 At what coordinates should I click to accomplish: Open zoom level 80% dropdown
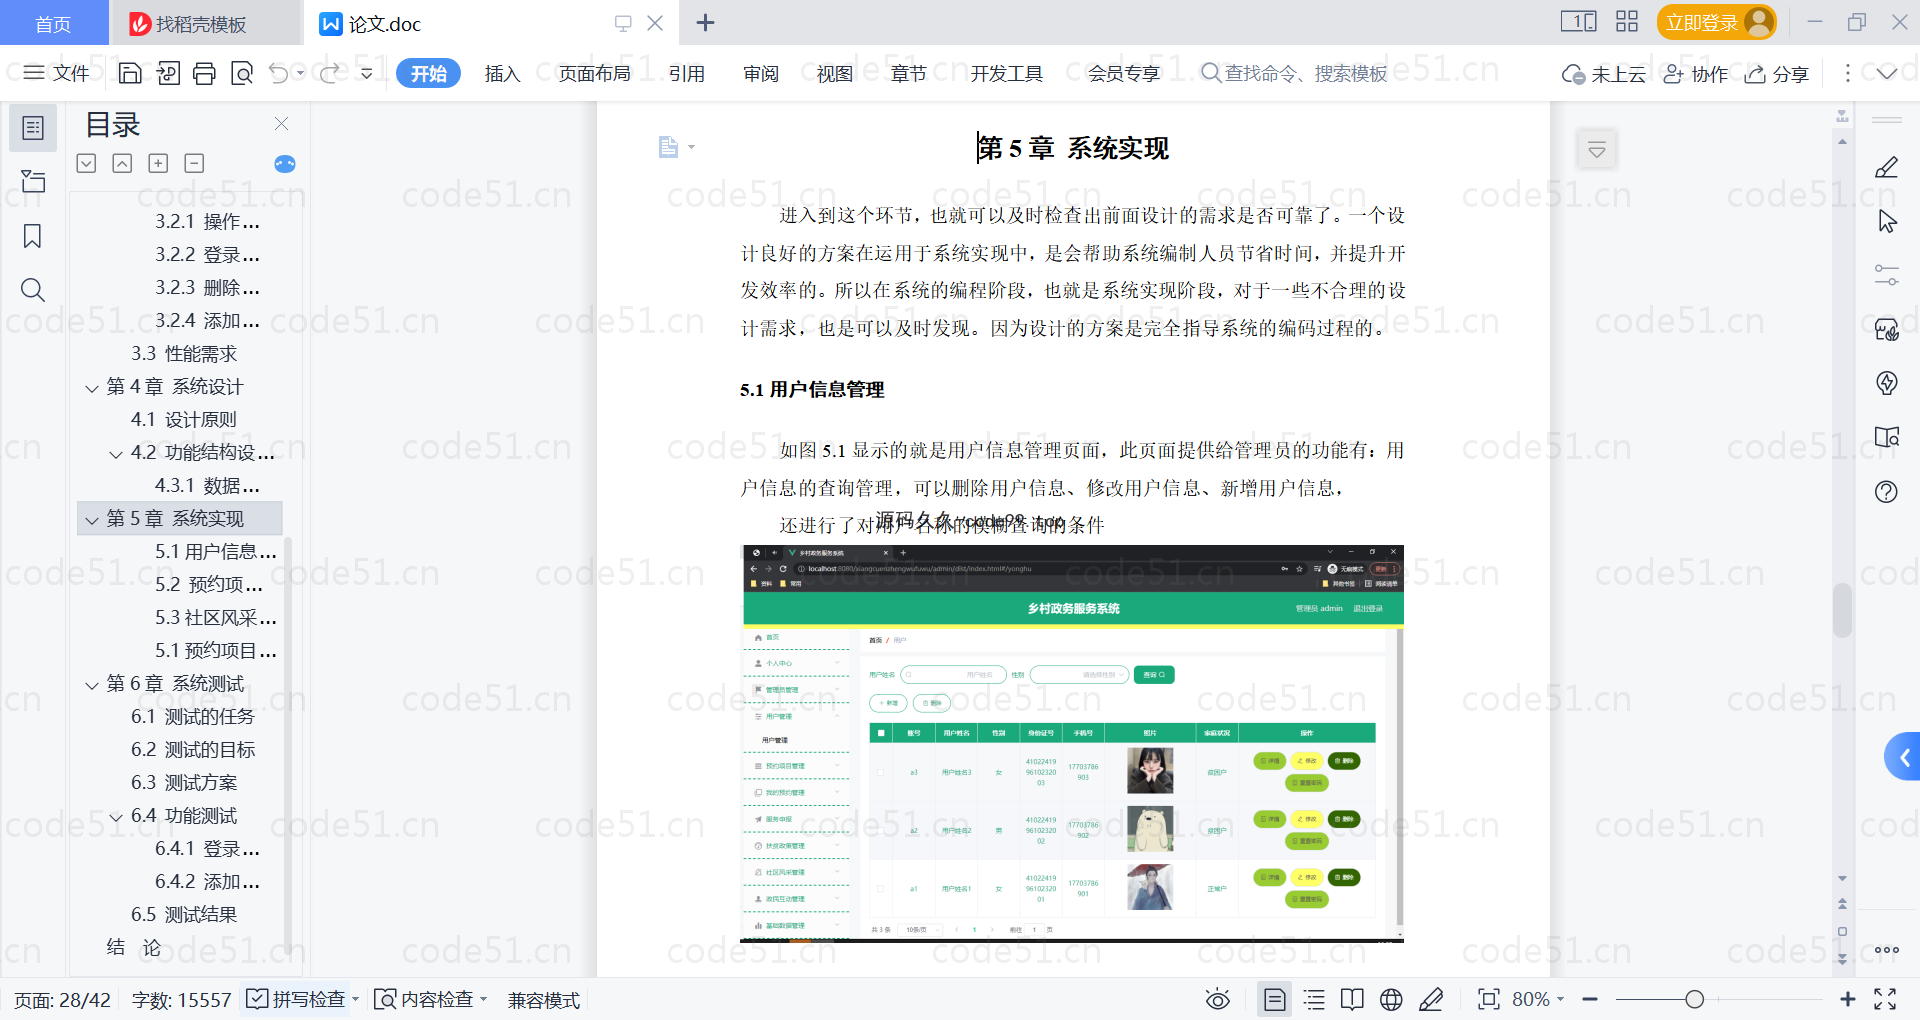1538,999
